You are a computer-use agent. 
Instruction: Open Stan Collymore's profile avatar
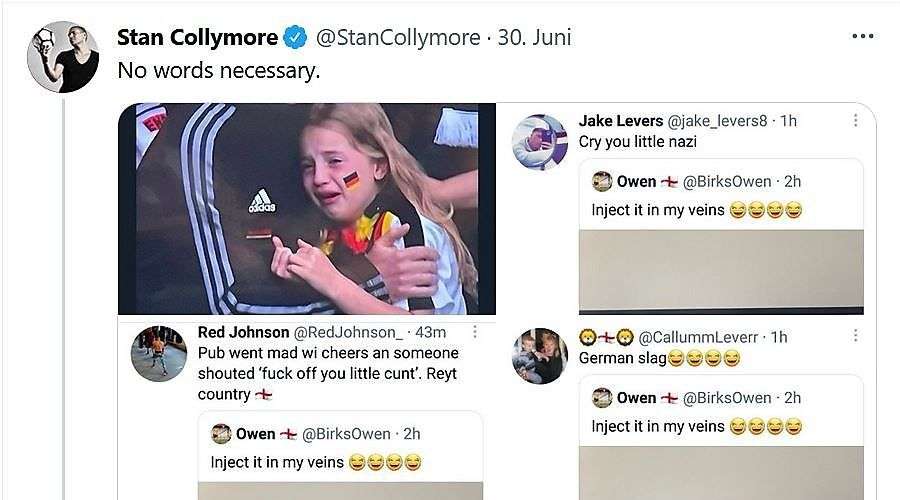63,57
